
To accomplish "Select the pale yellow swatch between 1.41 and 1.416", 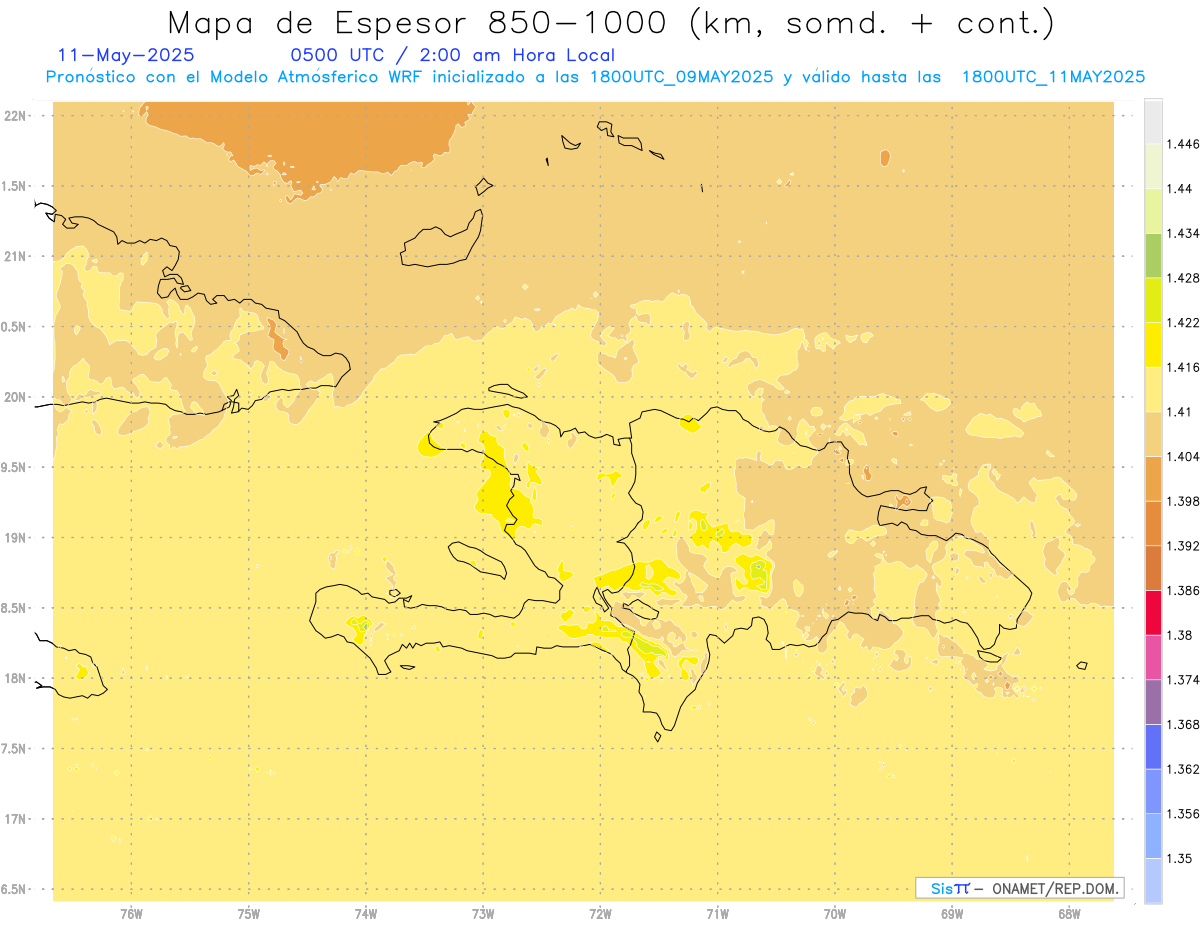I will [x=1153, y=389].
